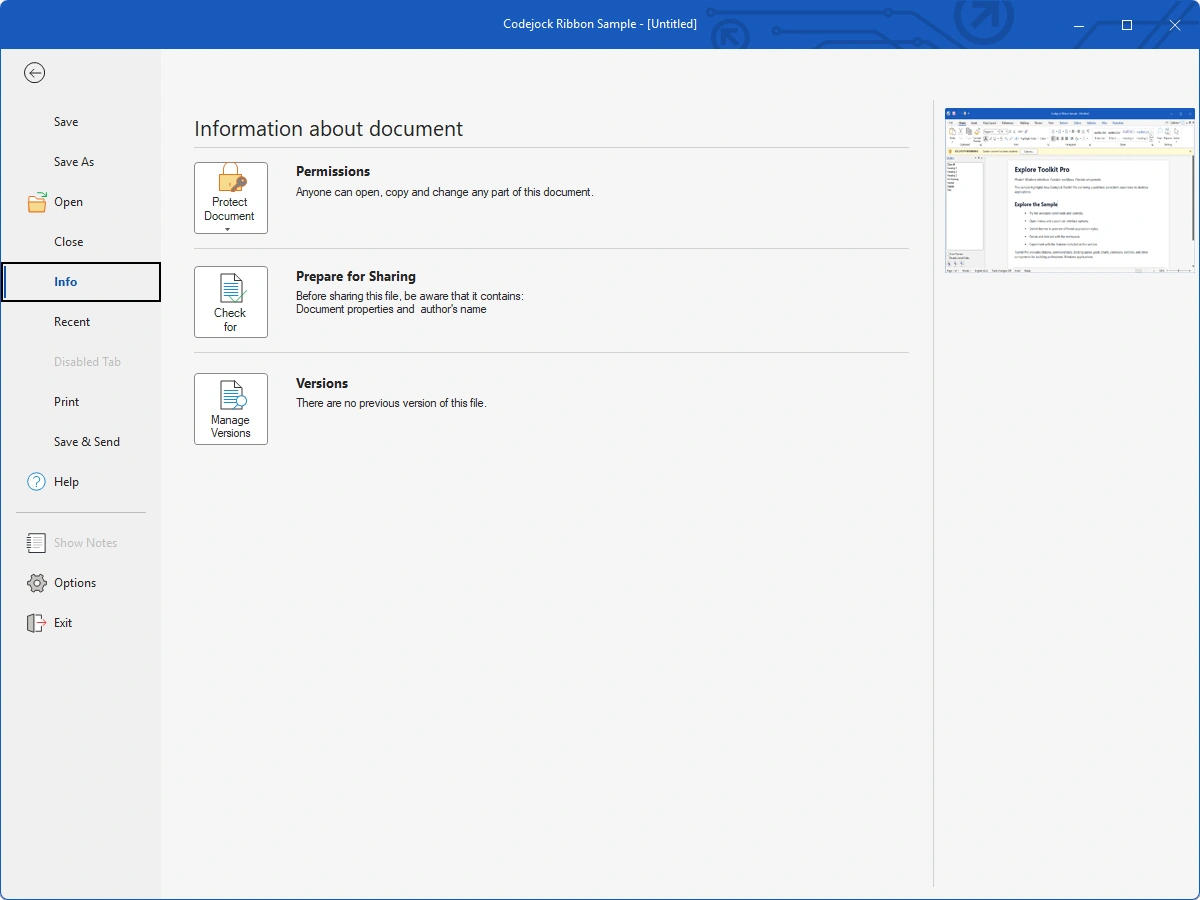Click 'Document properties and author's name' text
Screen dimensions: 1200x900
point(391,310)
